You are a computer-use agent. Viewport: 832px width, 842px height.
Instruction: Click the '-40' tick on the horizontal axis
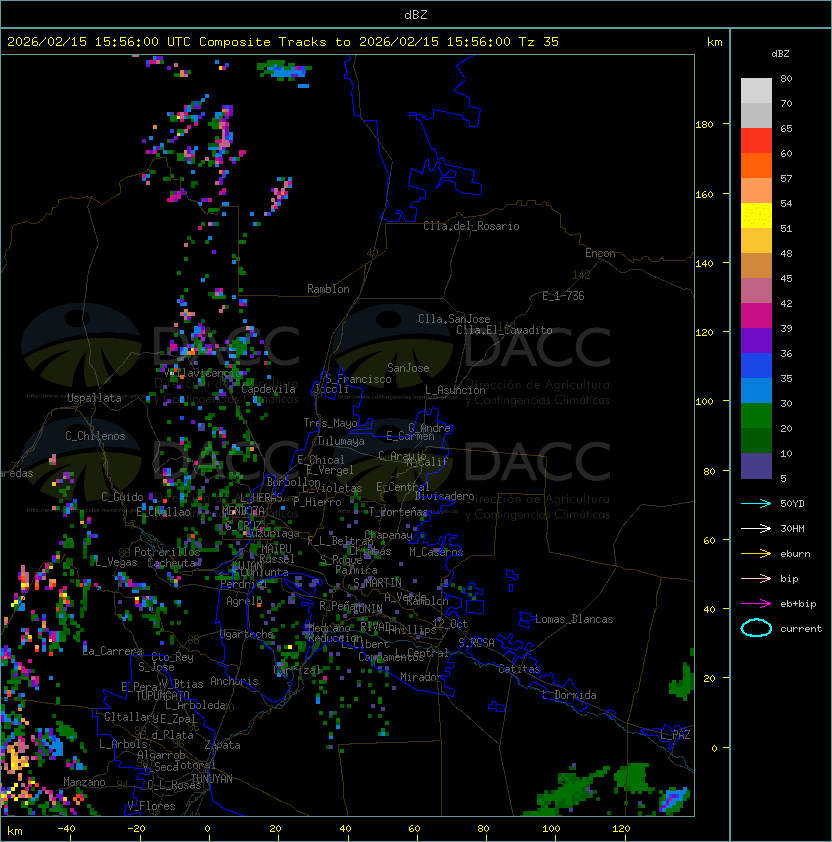[x=66, y=829]
